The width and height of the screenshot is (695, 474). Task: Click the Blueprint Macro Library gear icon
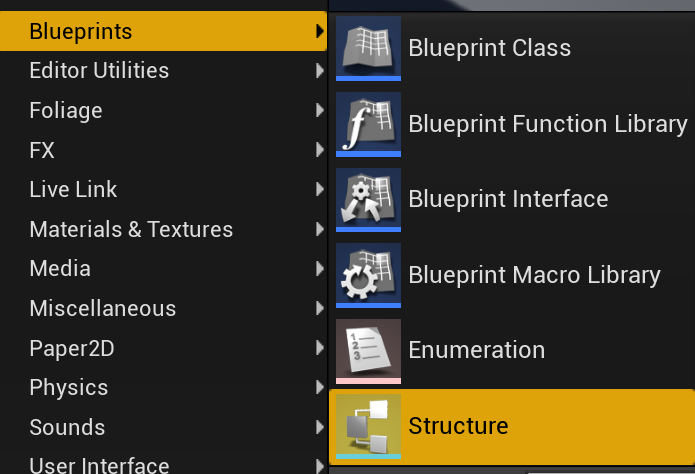(368, 275)
